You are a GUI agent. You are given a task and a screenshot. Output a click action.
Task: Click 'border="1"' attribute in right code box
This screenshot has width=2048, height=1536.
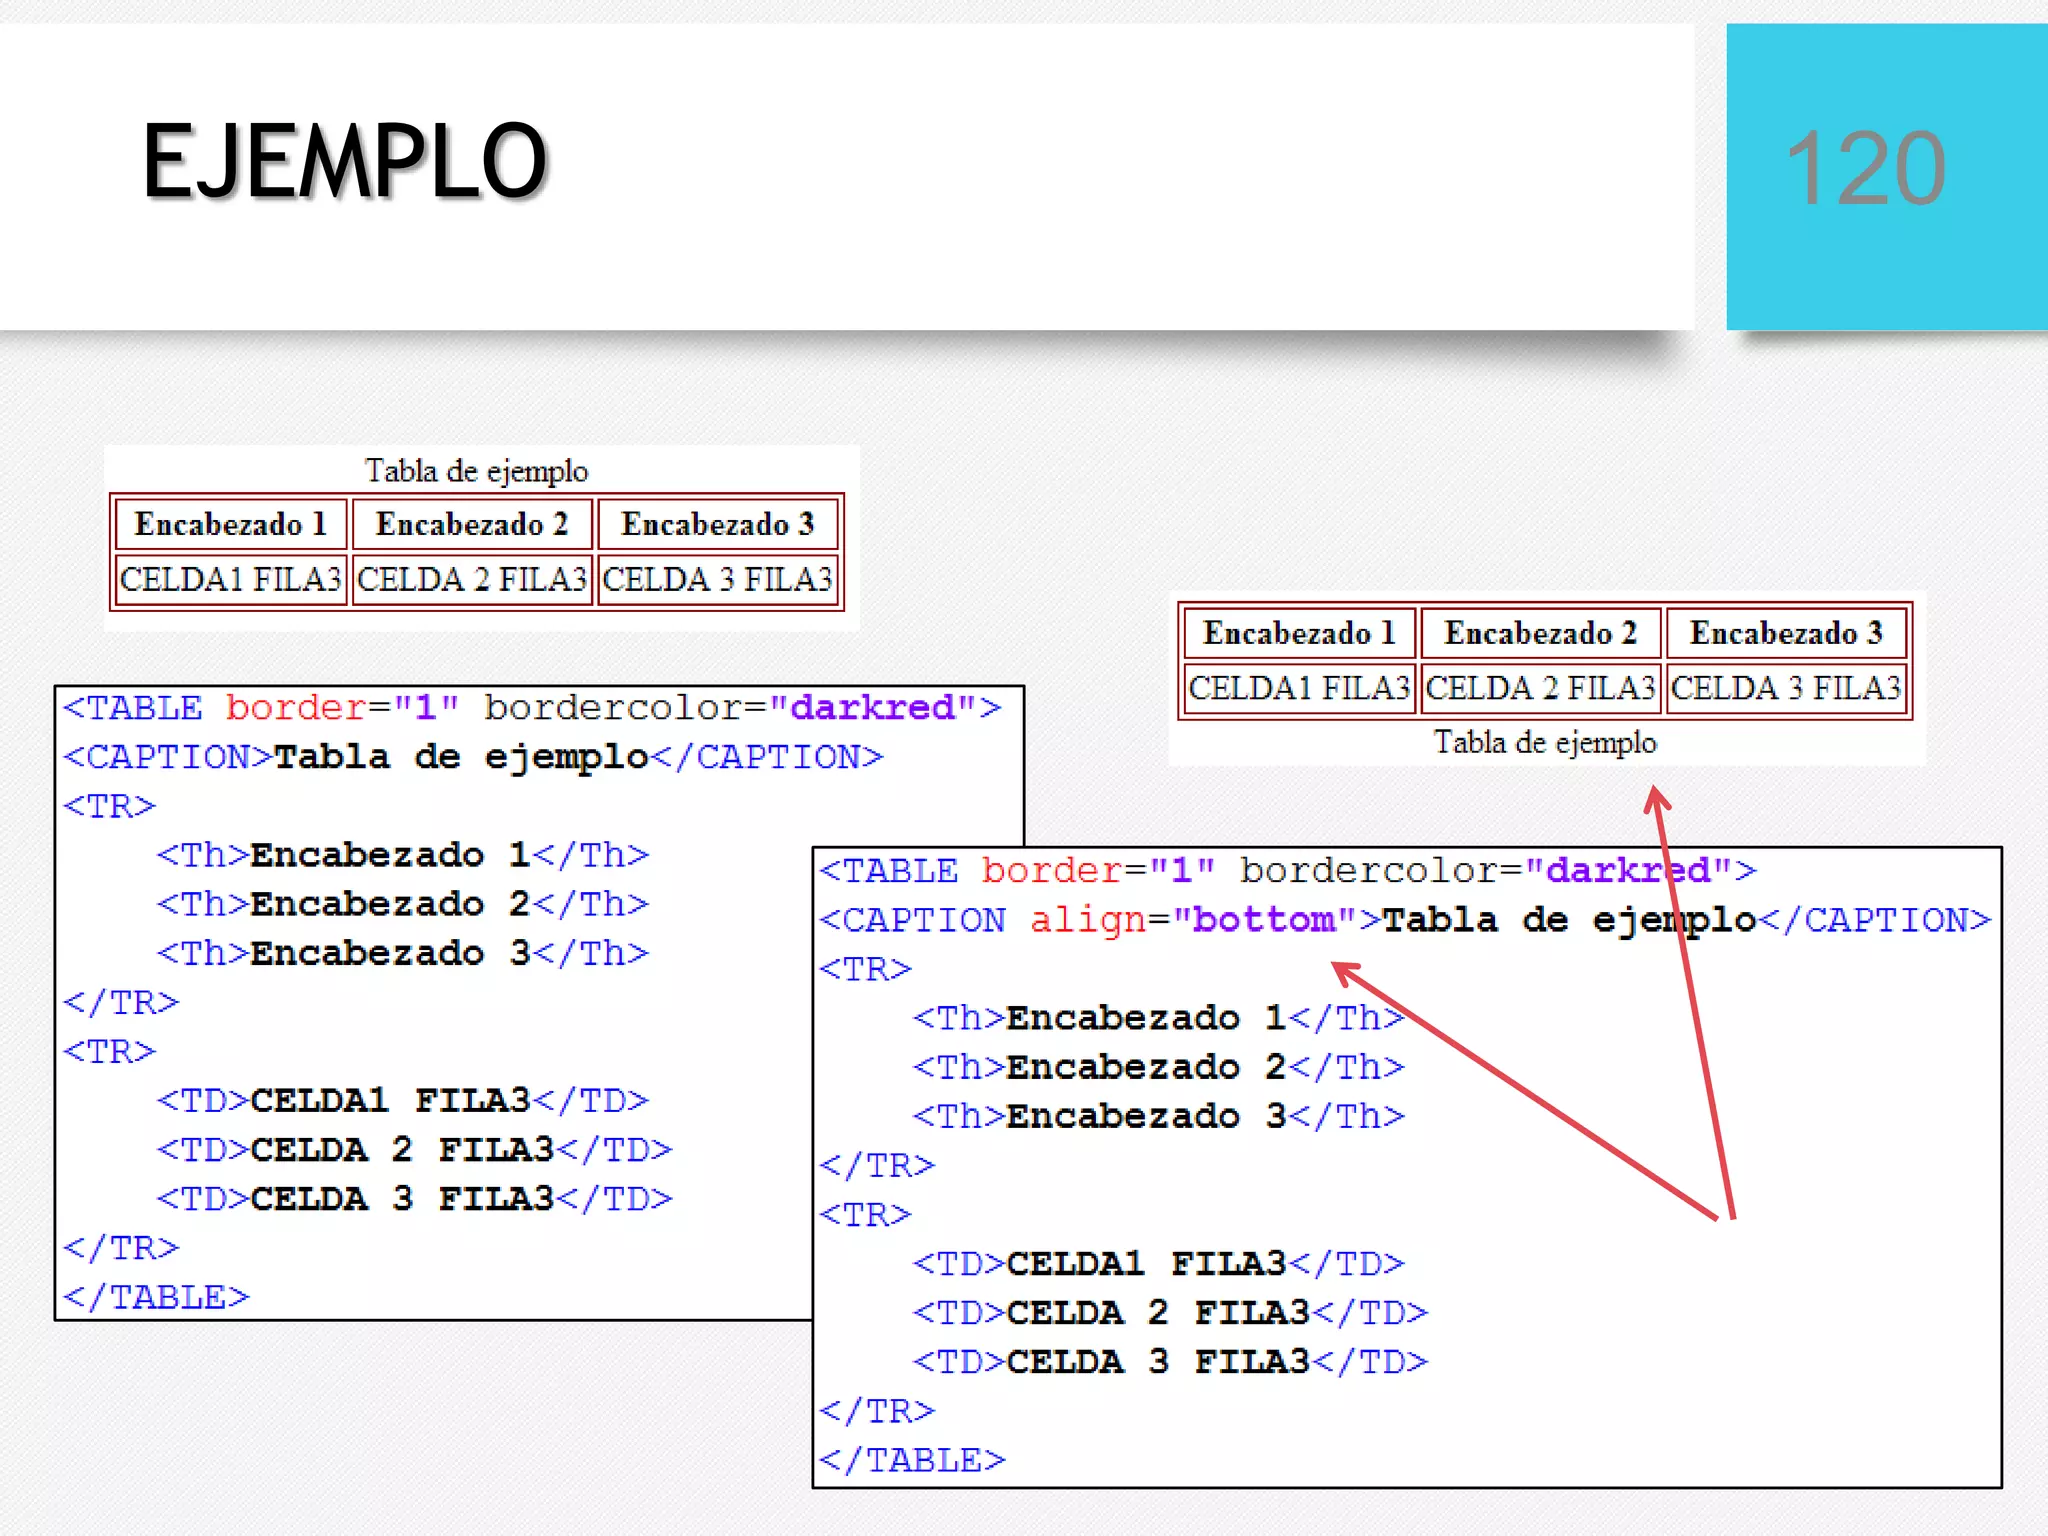coord(1098,871)
